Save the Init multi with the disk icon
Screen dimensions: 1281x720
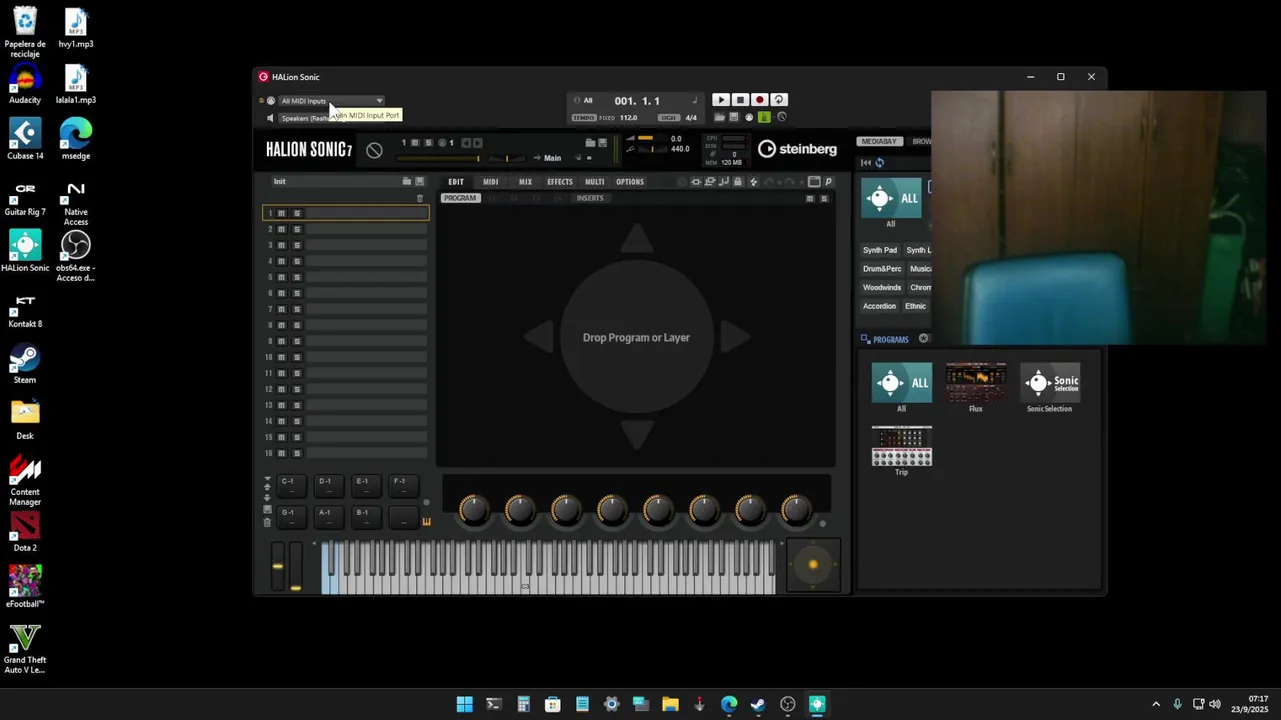(x=420, y=182)
